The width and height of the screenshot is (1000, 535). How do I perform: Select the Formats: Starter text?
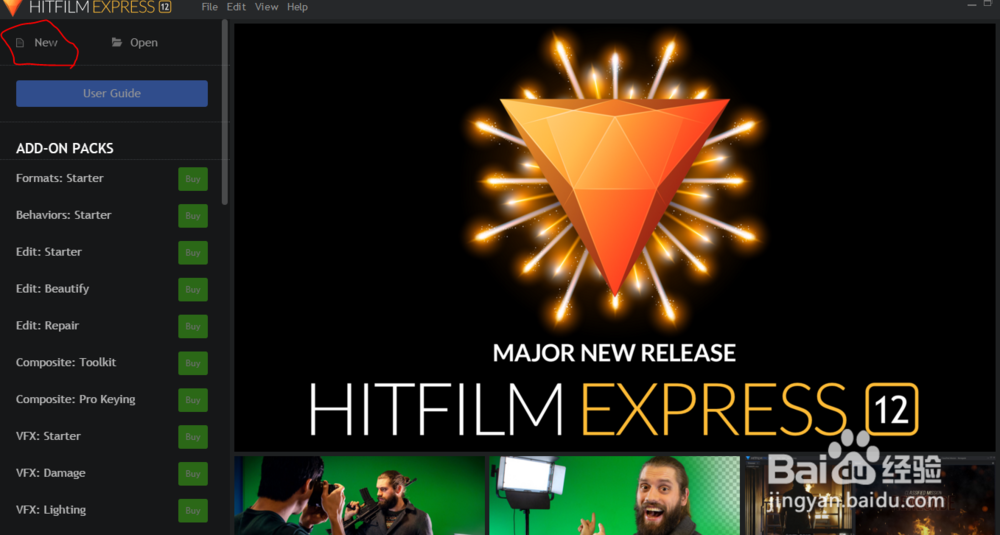(59, 178)
